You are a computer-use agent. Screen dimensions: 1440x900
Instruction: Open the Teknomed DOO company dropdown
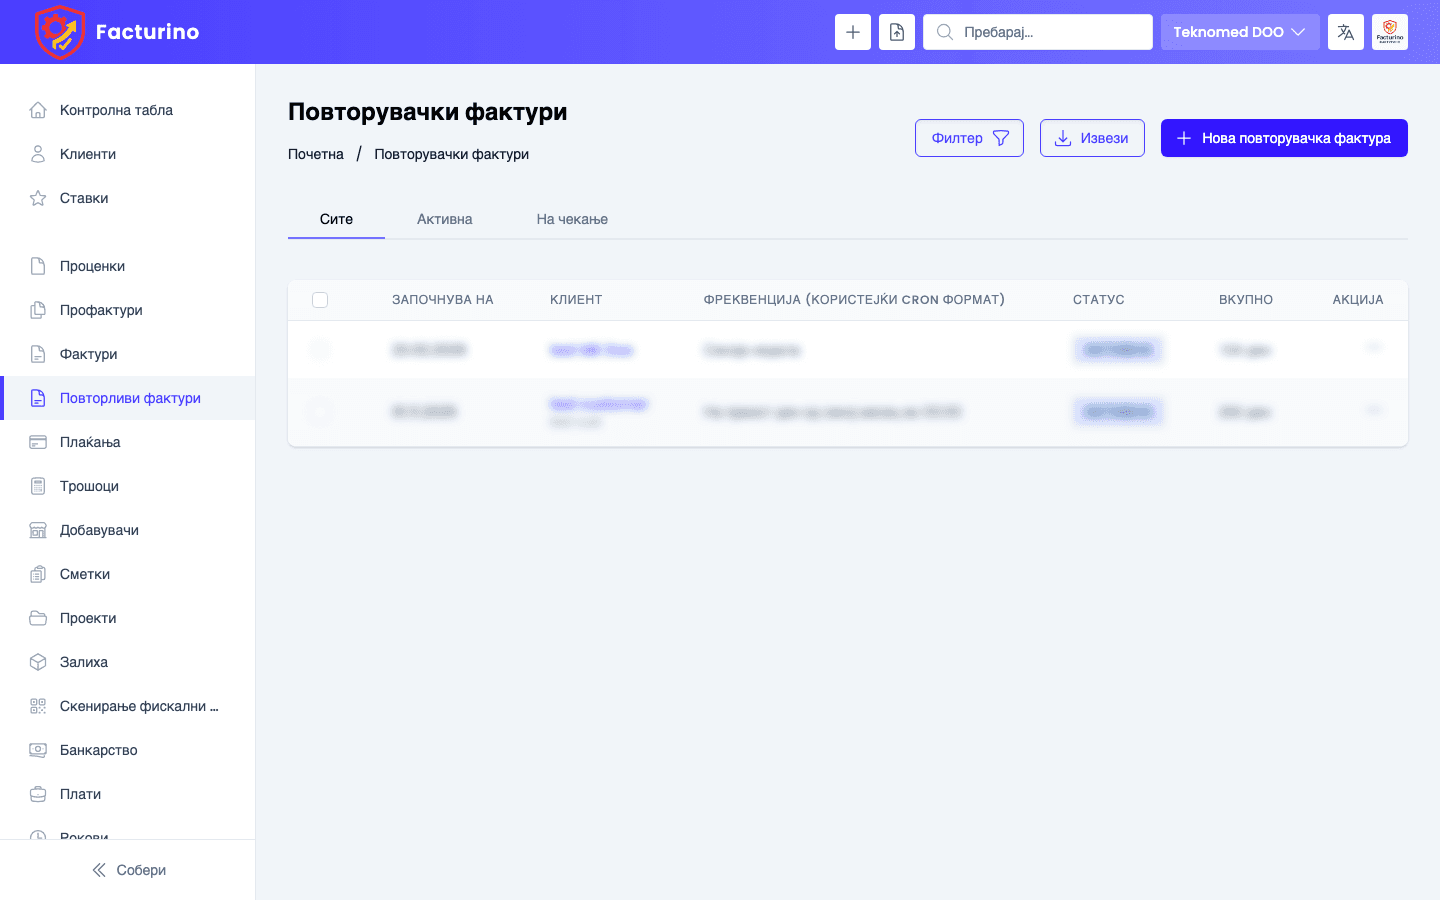(x=1240, y=31)
